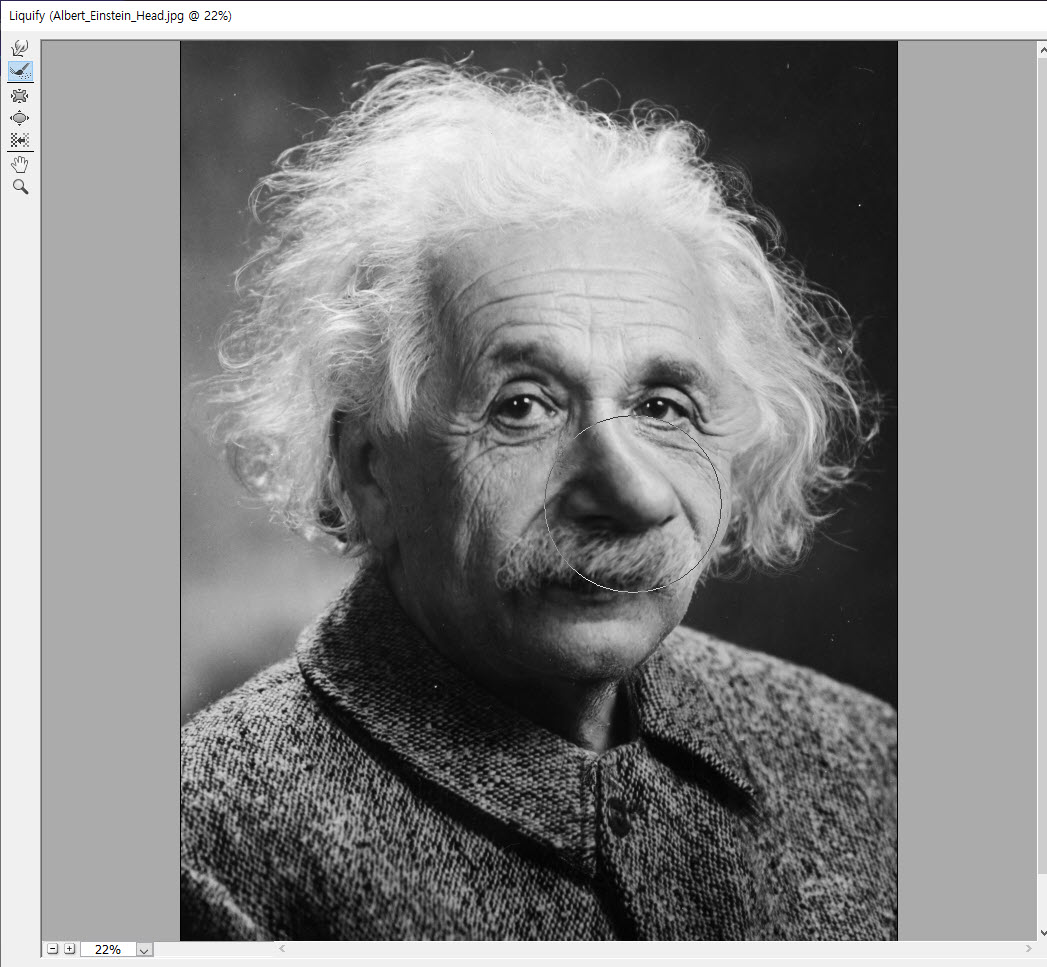1047x967 pixels.
Task: Select the Zoom magnifier tool
Action: coord(20,187)
